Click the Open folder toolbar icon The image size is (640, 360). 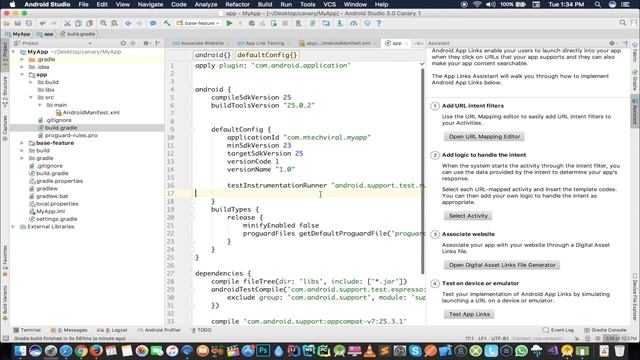[7, 23]
